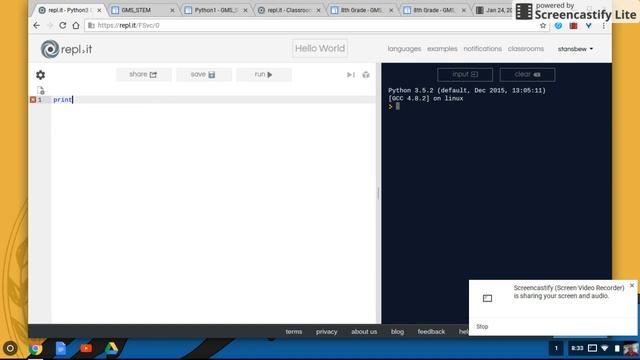The image size is (640, 360).
Task: Click the console prompt line
Action: pyautogui.click(x=496, y=107)
